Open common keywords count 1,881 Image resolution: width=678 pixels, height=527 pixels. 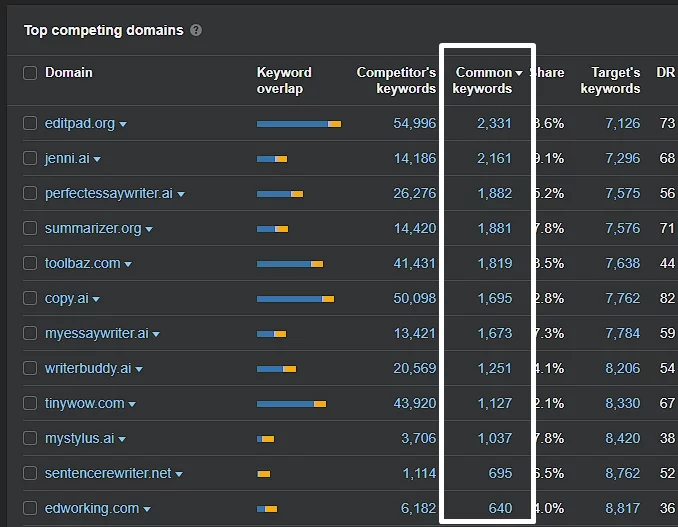pyautogui.click(x=495, y=229)
